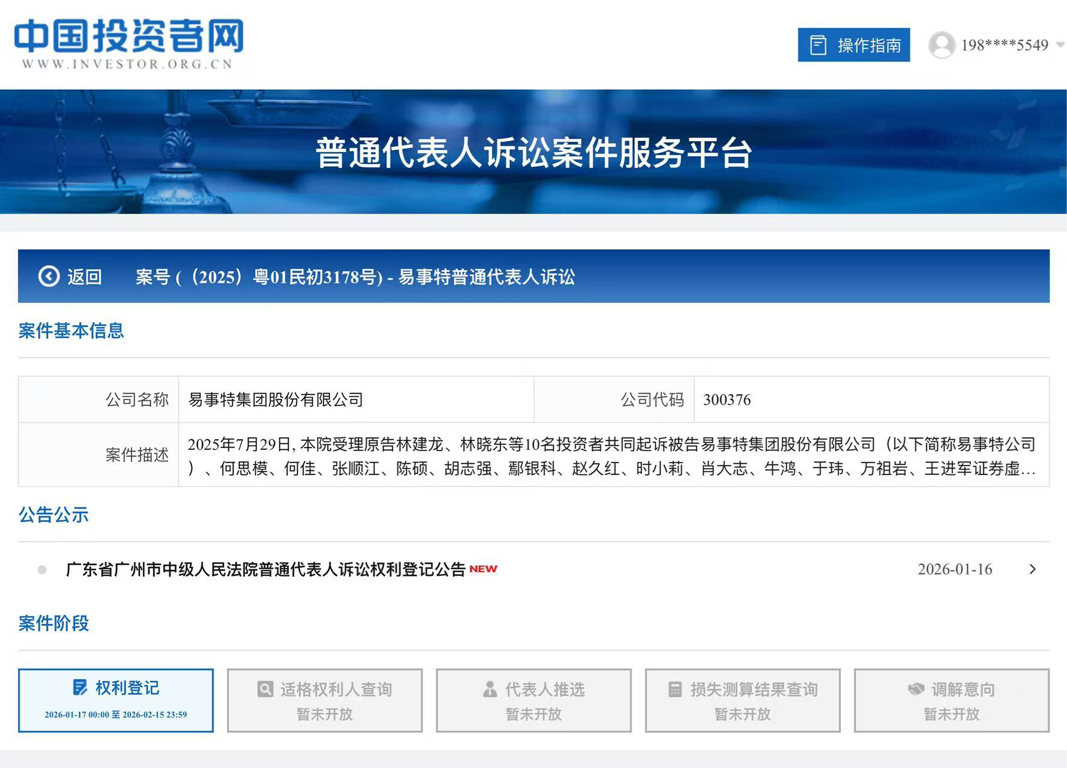This screenshot has height=768, width=1067.
Task: Click the handshake icon in 调解意向
Action: coord(916,689)
